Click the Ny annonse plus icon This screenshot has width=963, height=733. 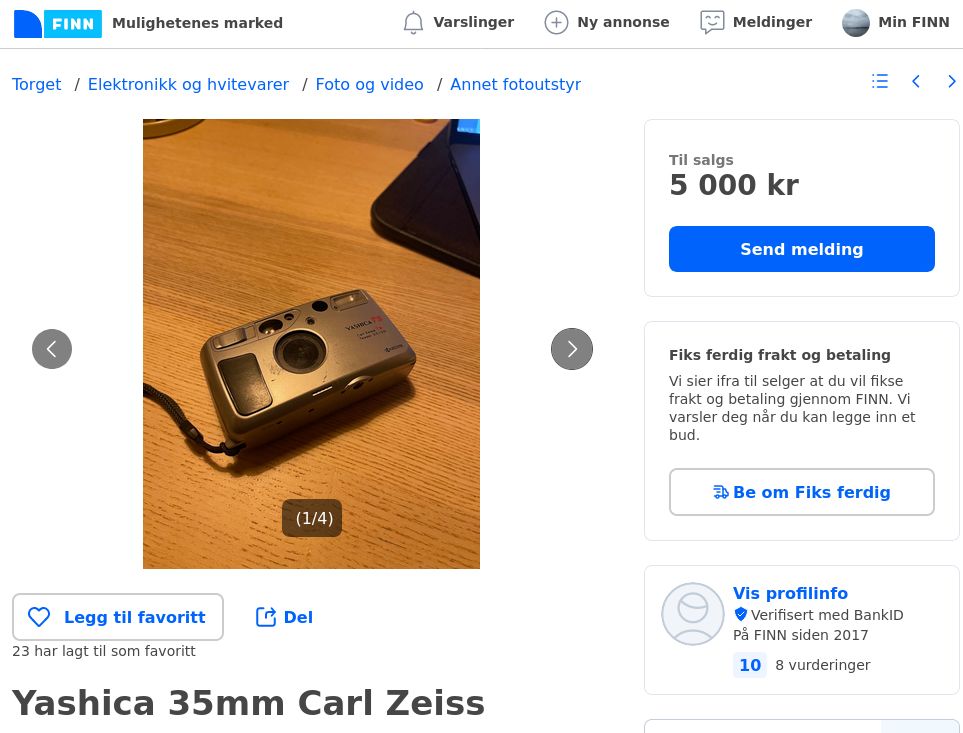click(x=556, y=23)
